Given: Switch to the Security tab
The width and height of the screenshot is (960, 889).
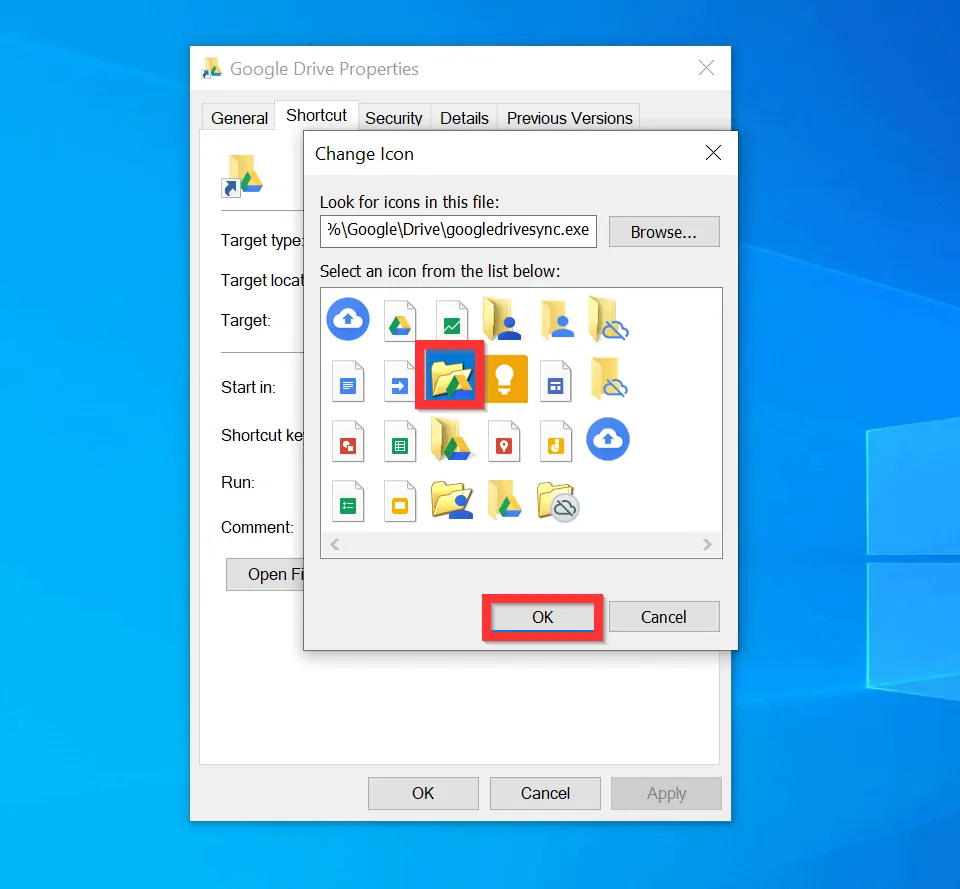Looking at the screenshot, I should coord(393,117).
